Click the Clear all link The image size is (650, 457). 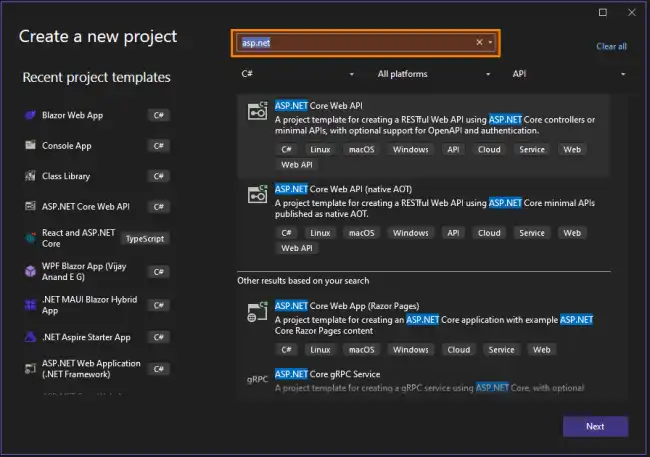click(611, 46)
